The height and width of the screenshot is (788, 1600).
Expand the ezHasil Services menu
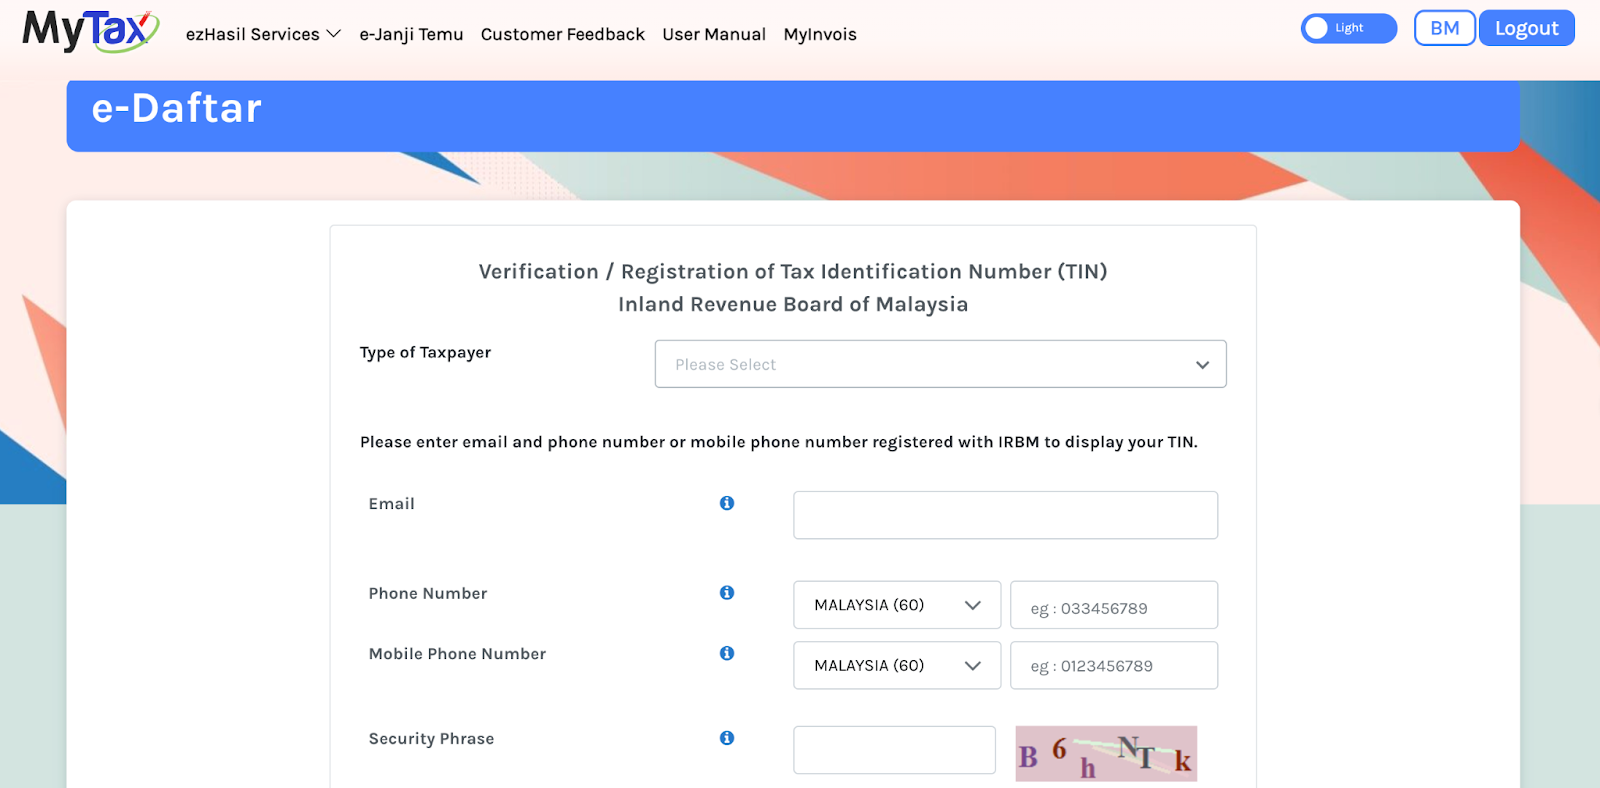click(x=263, y=34)
